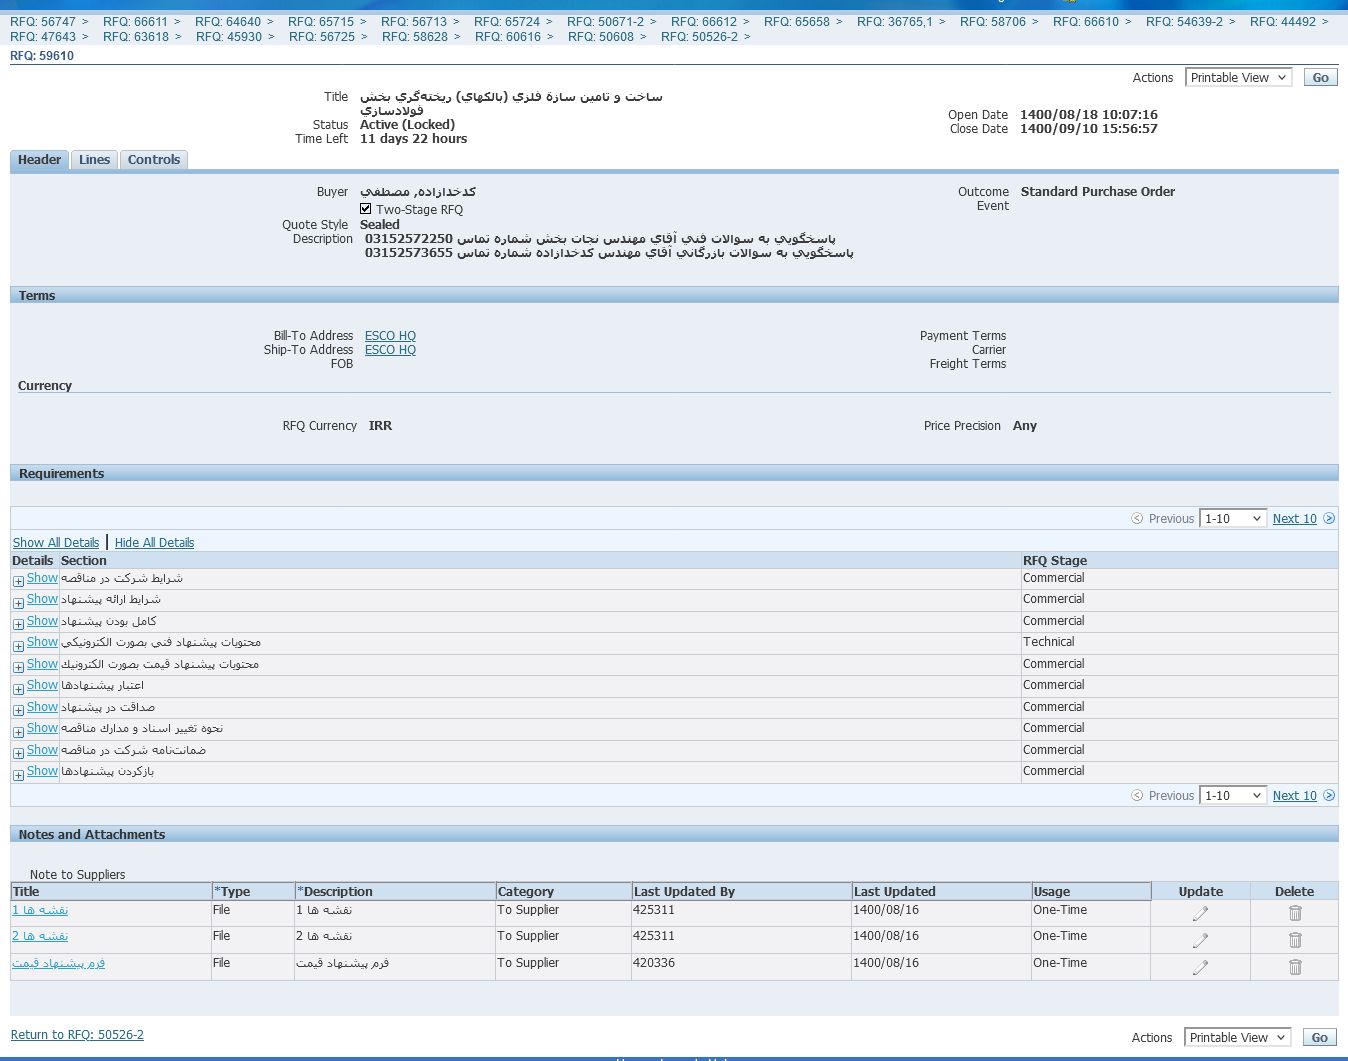The image size is (1348, 1061).
Task: Click bottom Previous arrow icon in Requirements
Action: (1137, 795)
